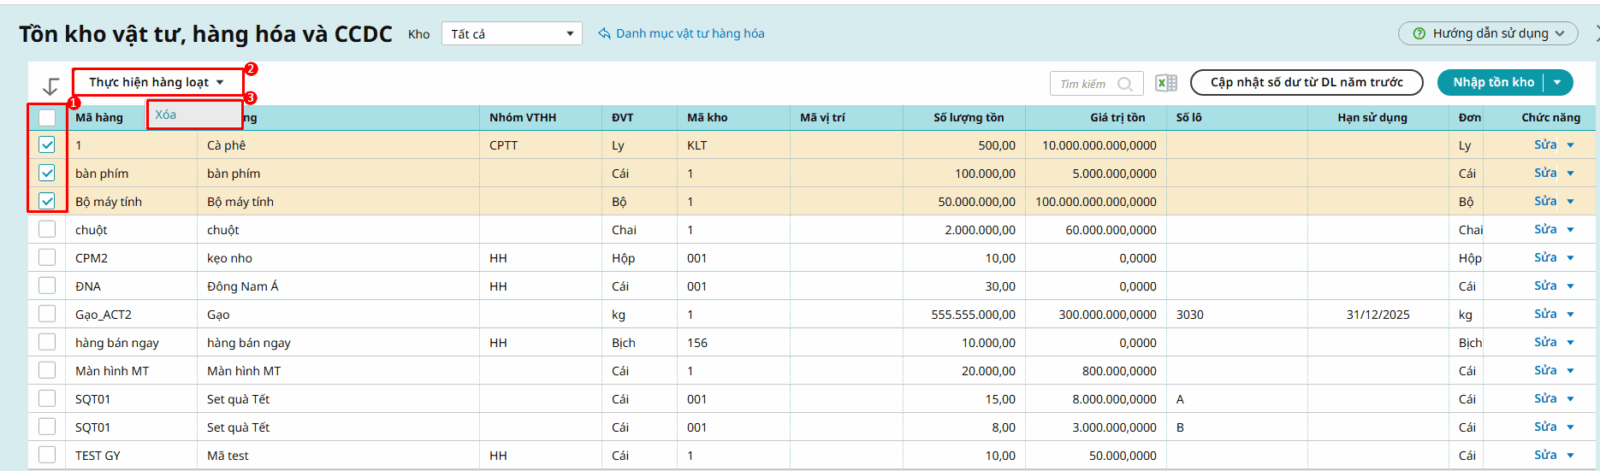Expand the Thực hiện hàng loạt dropdown
Screen dimensions: 1600x471
tap(156, 82)
